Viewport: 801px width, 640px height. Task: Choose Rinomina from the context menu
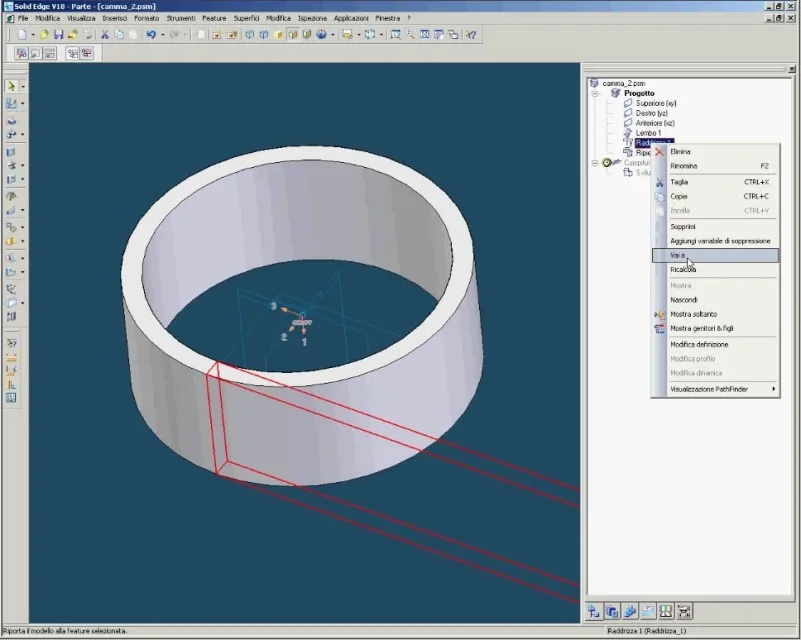pos(715,166)
